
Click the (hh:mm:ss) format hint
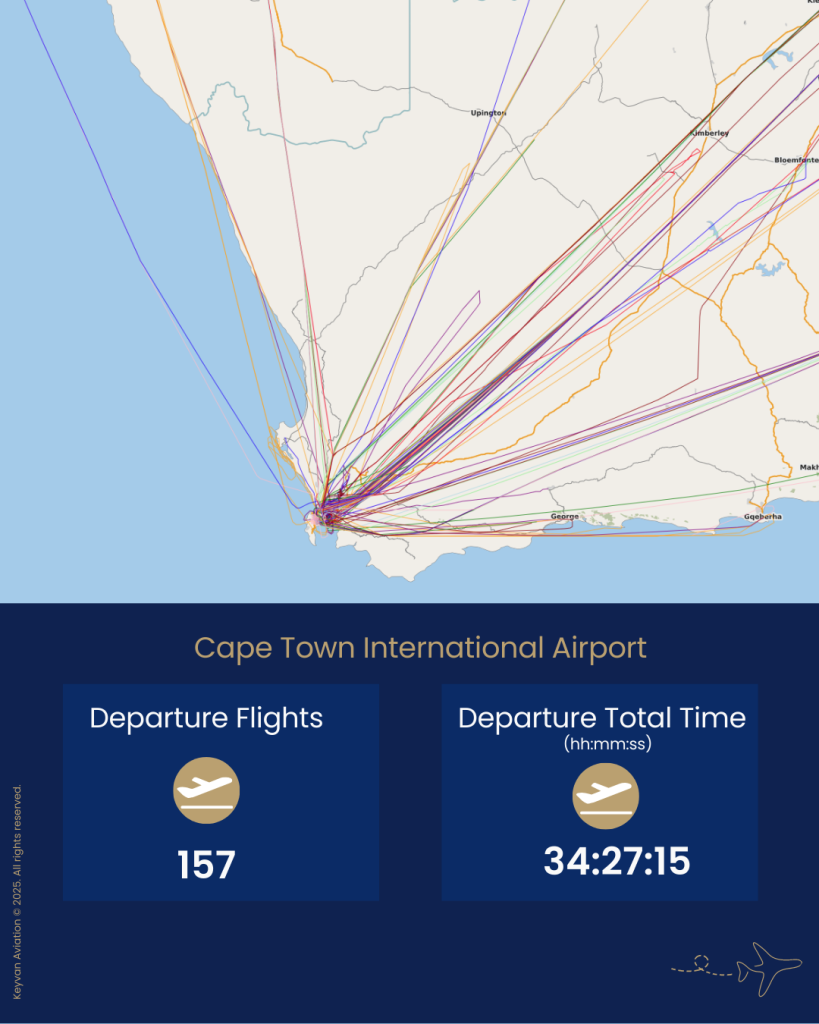pyautogui.click(x=601, y=743)
